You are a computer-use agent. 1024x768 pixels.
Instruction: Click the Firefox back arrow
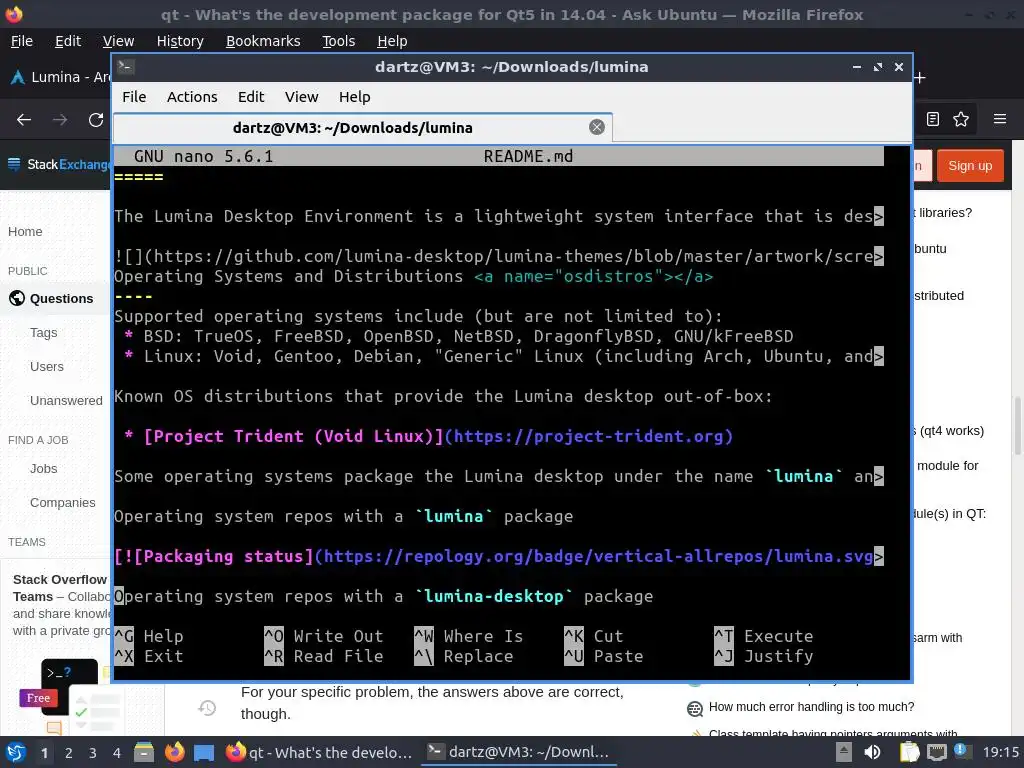24,120
